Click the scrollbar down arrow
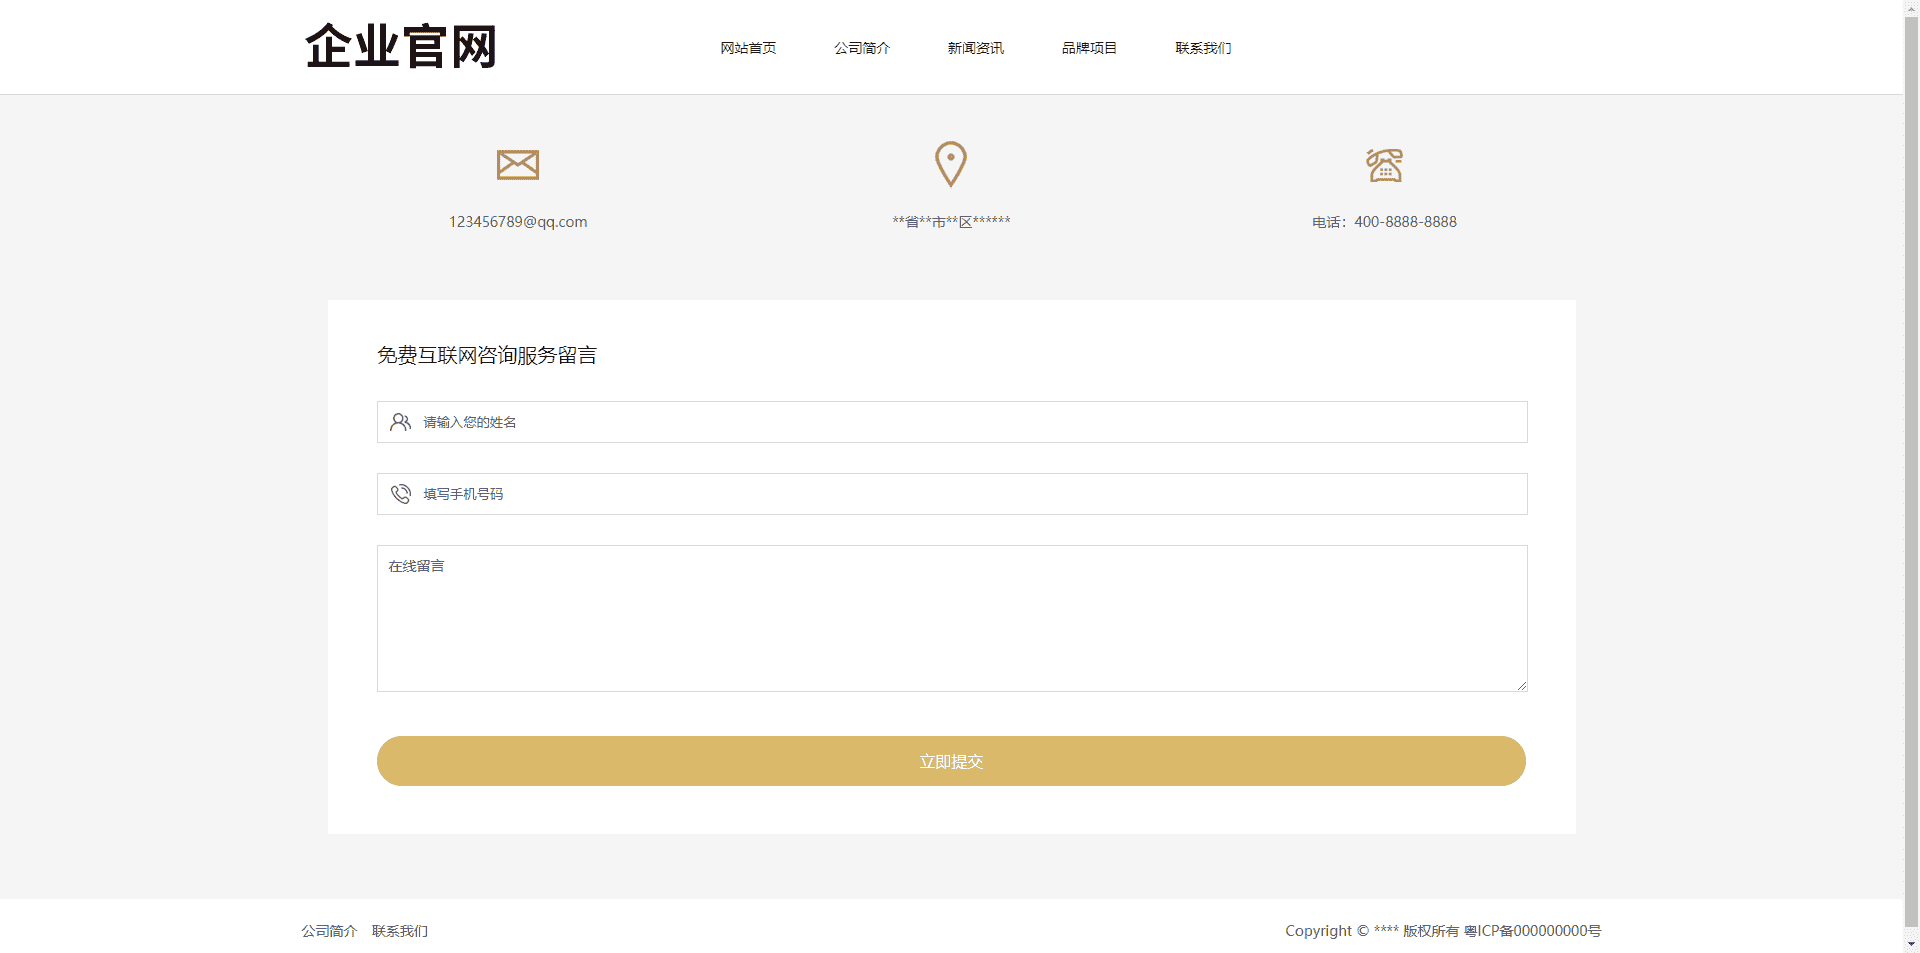 1912,945
